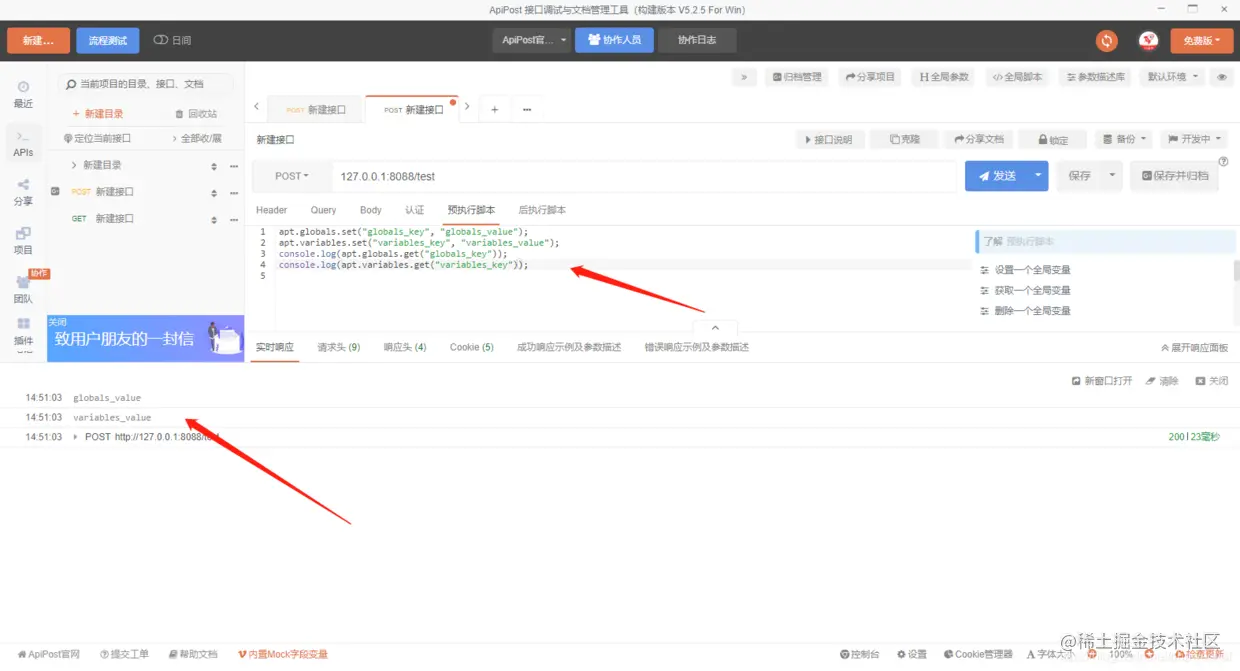Select the APIs sidebar icon

pyautogui.click(x=23, y=143)
